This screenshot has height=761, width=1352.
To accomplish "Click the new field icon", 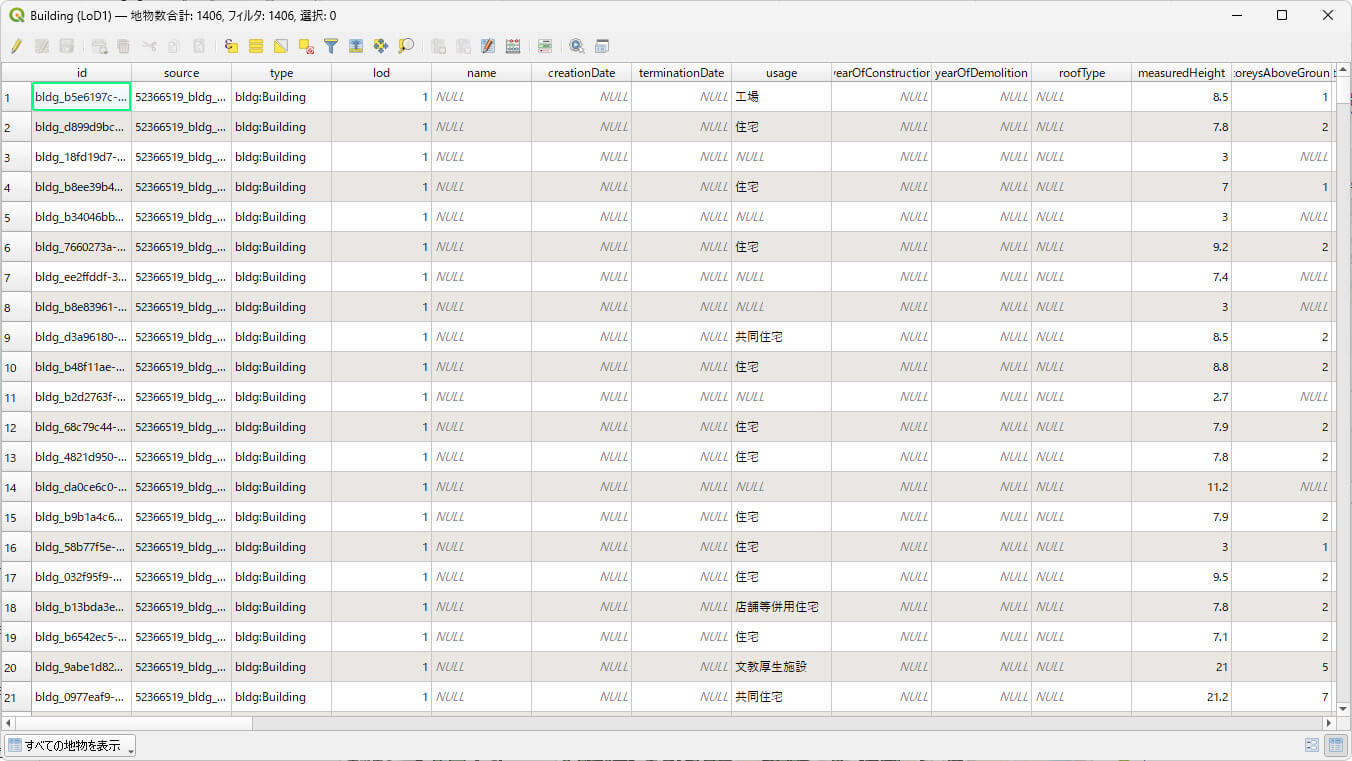I will click(438, 46).
